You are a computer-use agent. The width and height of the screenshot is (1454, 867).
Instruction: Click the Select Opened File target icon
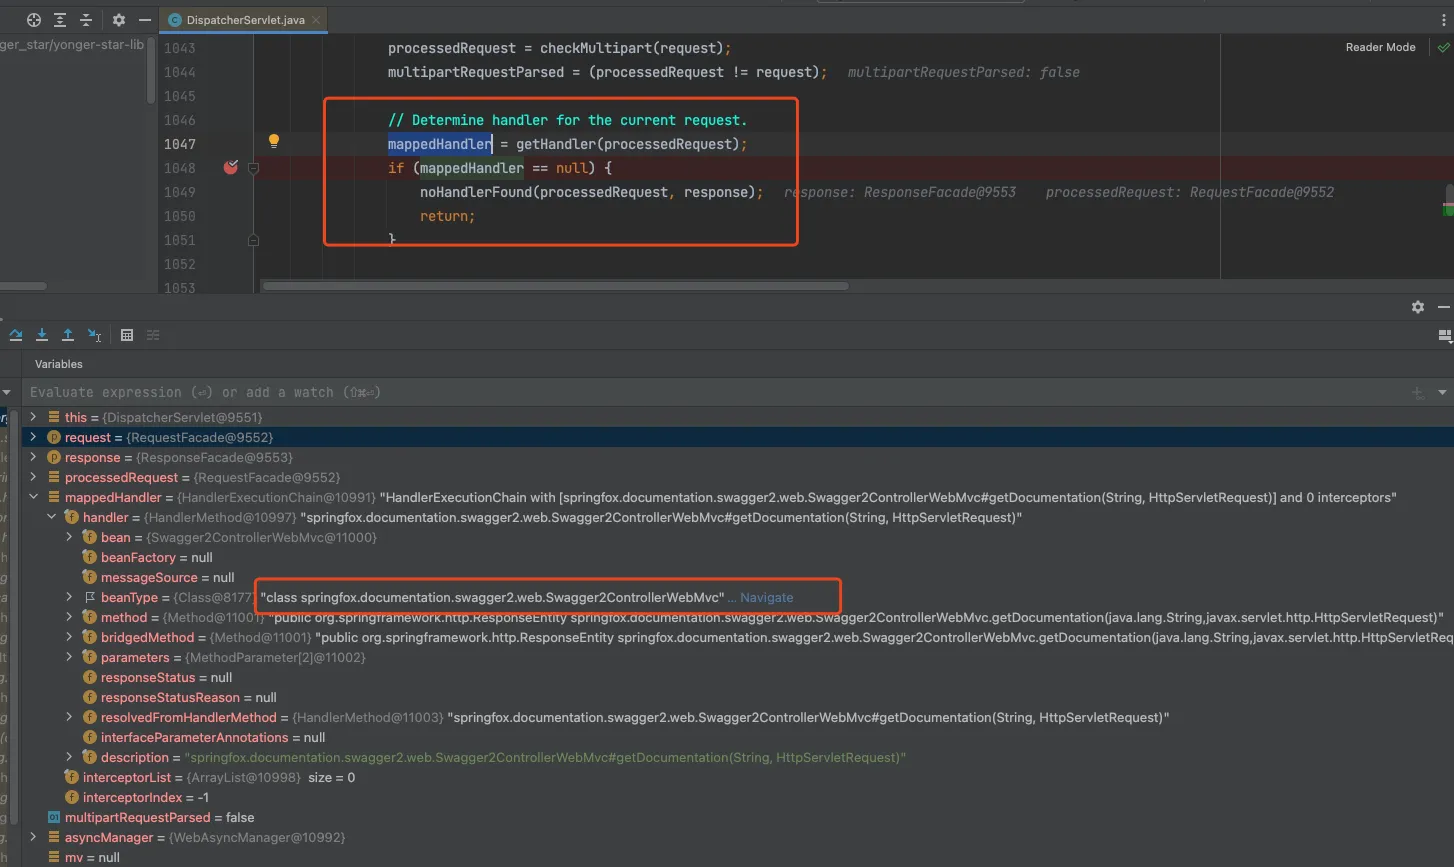[34, 20]
